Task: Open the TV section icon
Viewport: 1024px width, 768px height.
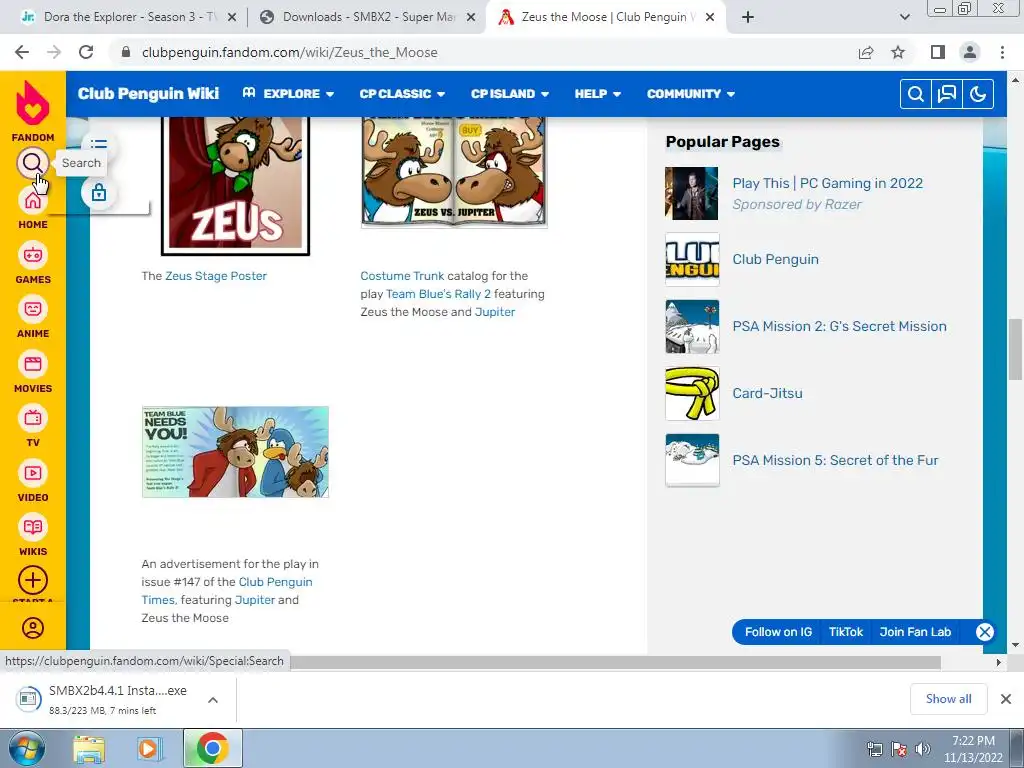Action: point(33,418)
